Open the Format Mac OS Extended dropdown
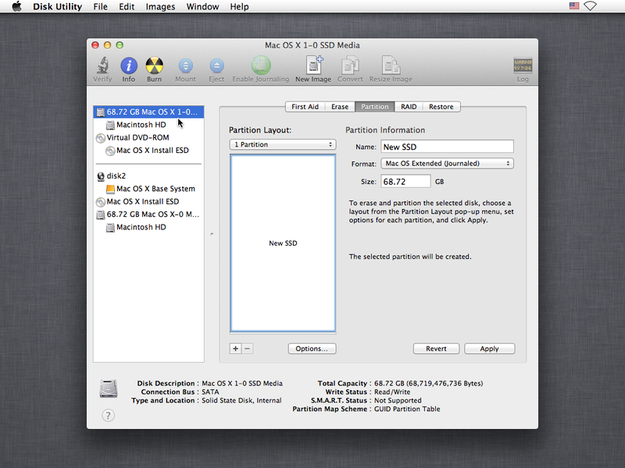Screen dimensions: 625x468 point(447,163)
